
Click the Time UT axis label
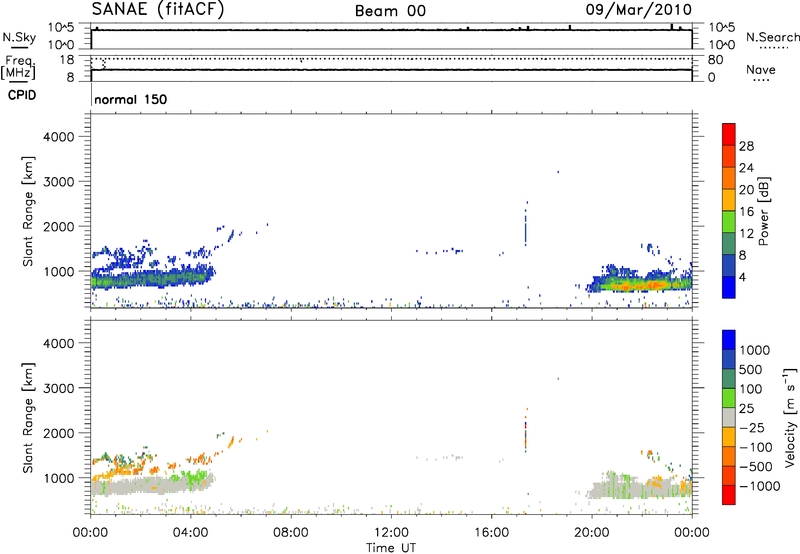tap(391, 548)
